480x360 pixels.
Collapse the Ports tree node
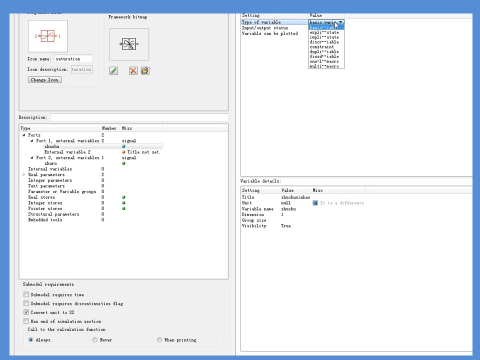[24, 135]
